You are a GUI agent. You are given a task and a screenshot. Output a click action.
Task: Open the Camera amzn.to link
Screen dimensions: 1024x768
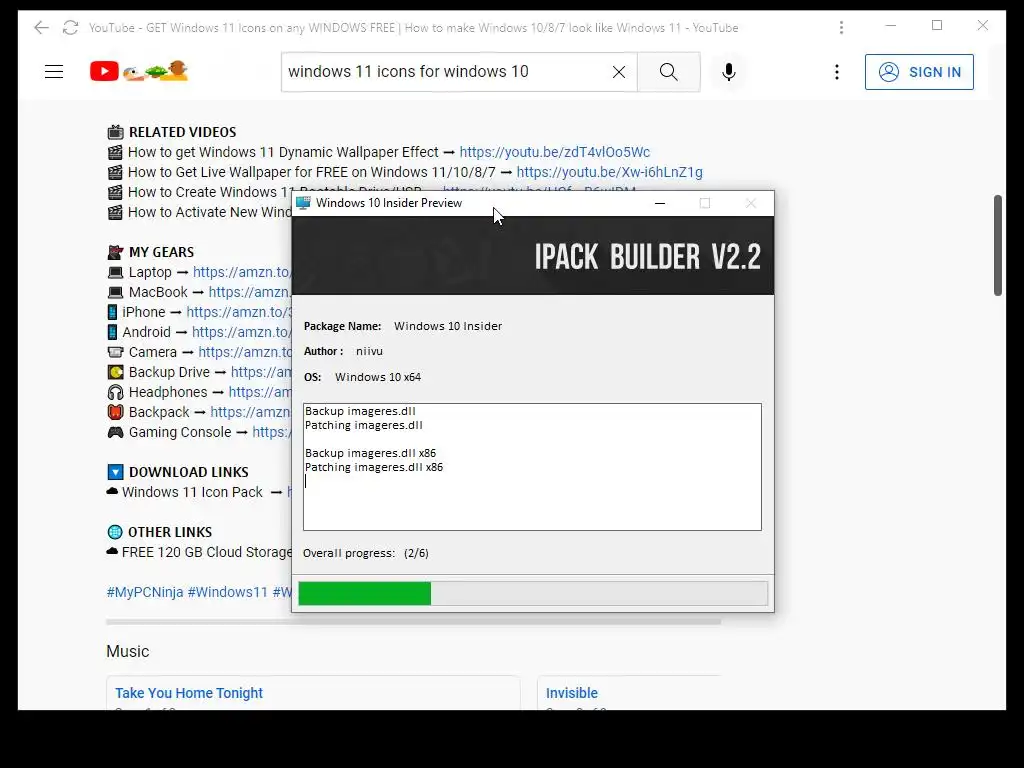click(245, 353)
